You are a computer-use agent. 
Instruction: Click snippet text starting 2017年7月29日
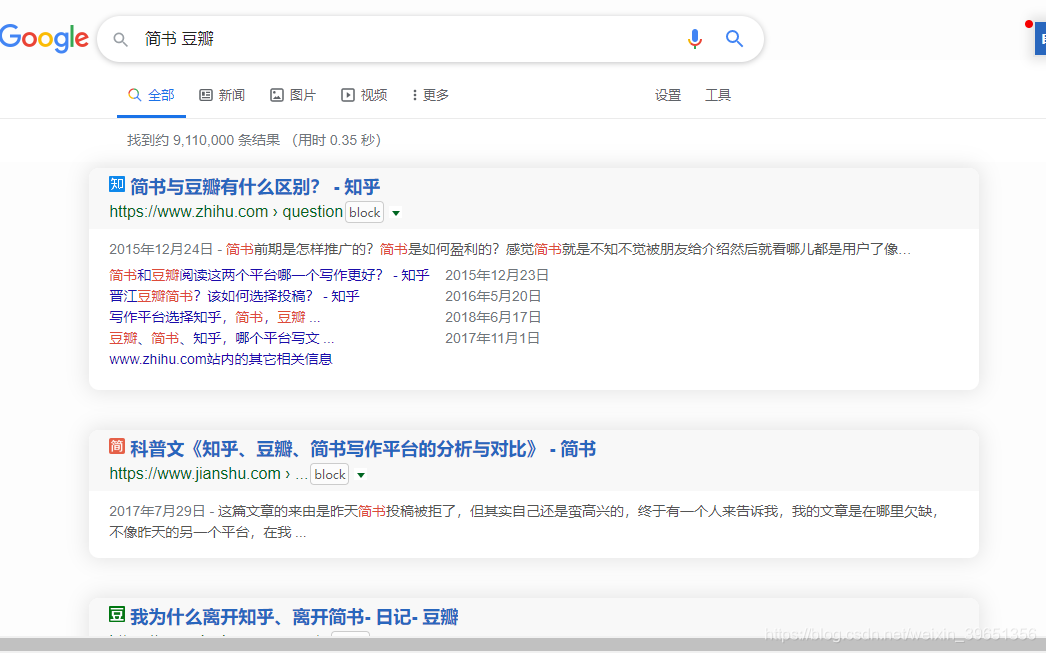[525, 522]
